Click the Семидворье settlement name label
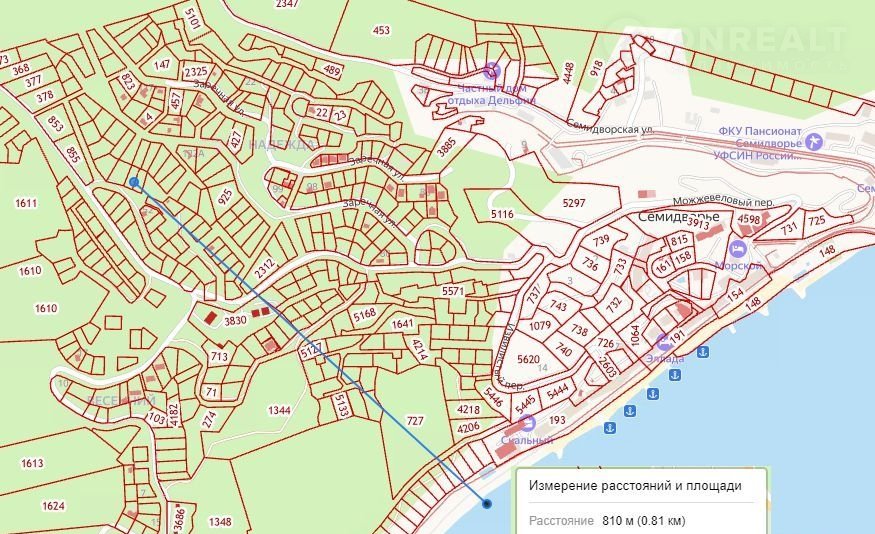This screenshot has height=534, width=875. (x=679, y=217)
